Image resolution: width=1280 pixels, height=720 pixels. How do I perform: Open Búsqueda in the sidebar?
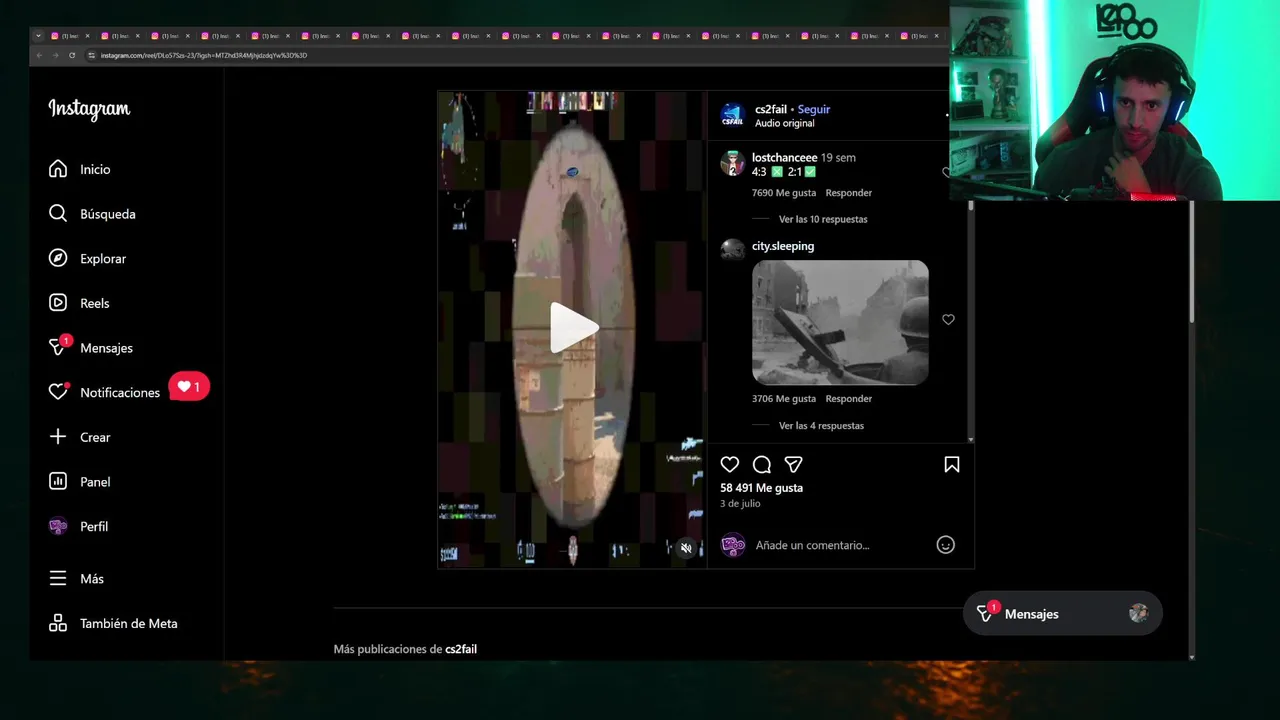click(x=92, y=214)
